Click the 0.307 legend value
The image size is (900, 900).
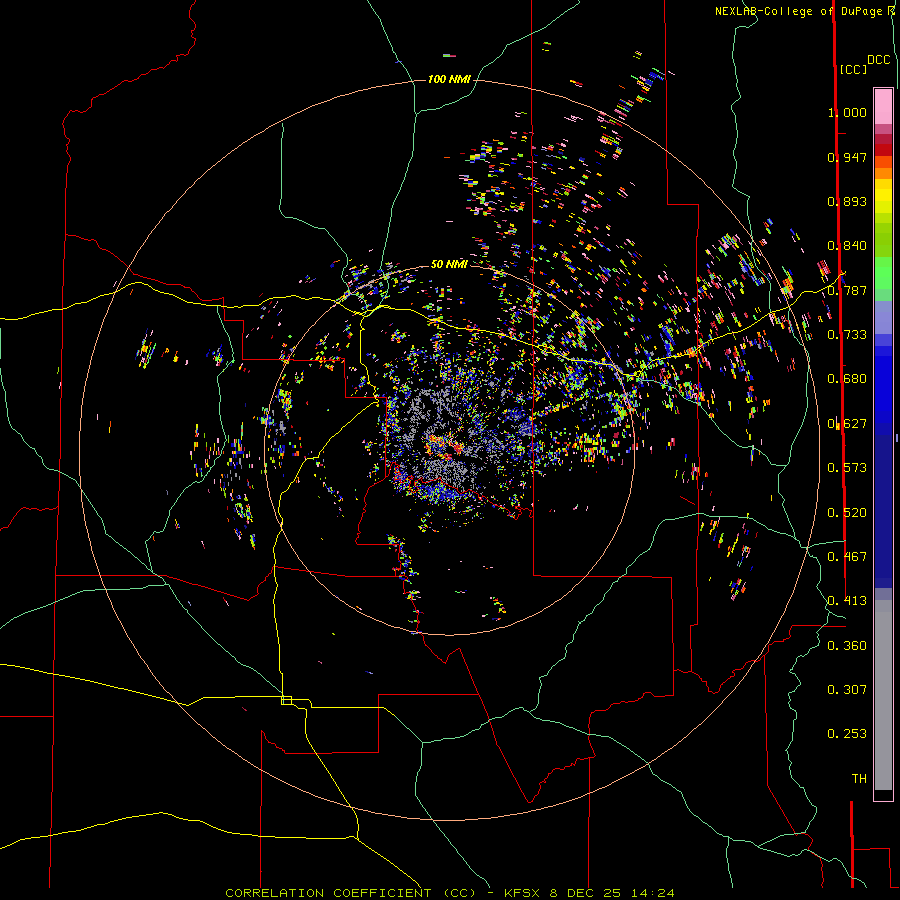tap(847, 690)
